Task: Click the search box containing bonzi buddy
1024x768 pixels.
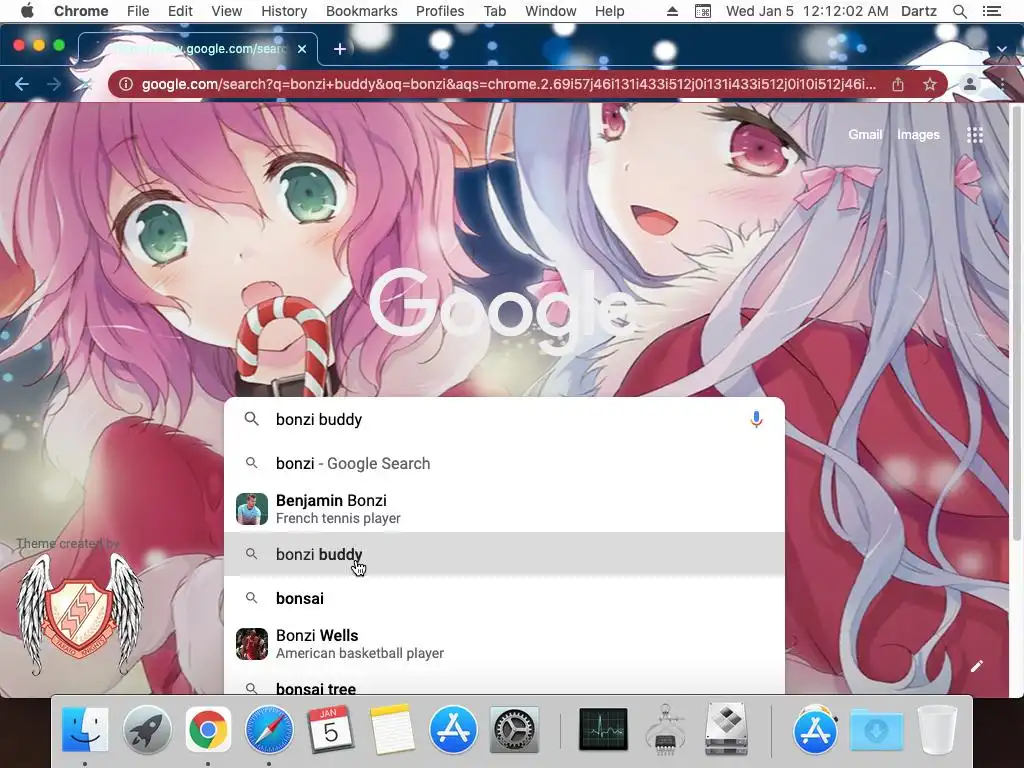Action: click(x=504, y=419)
